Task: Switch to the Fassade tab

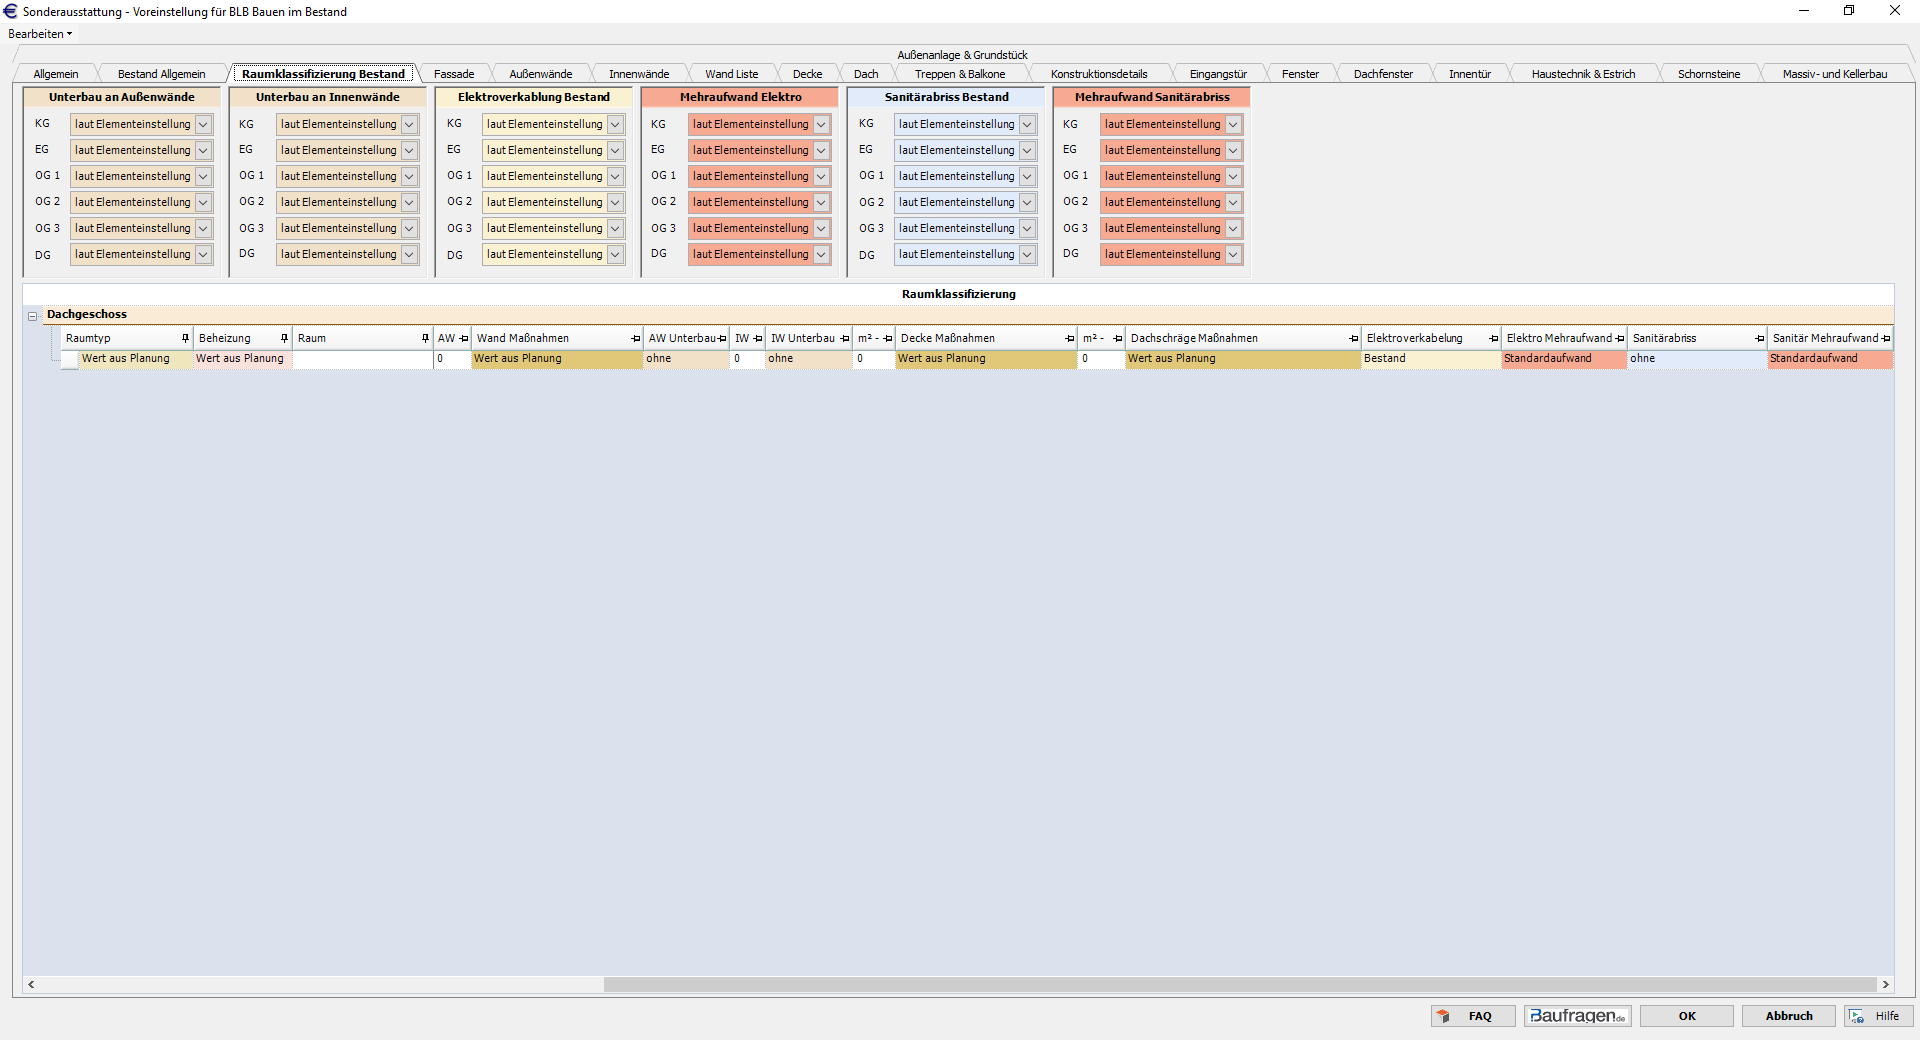Action: coord(454,74)
